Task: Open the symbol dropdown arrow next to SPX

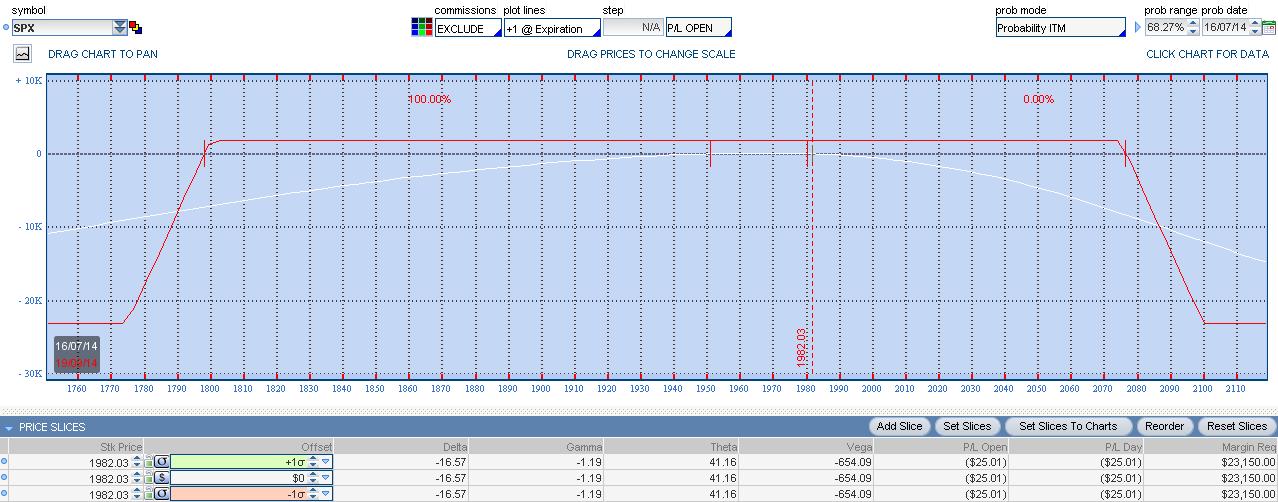Action: [120, 28]
